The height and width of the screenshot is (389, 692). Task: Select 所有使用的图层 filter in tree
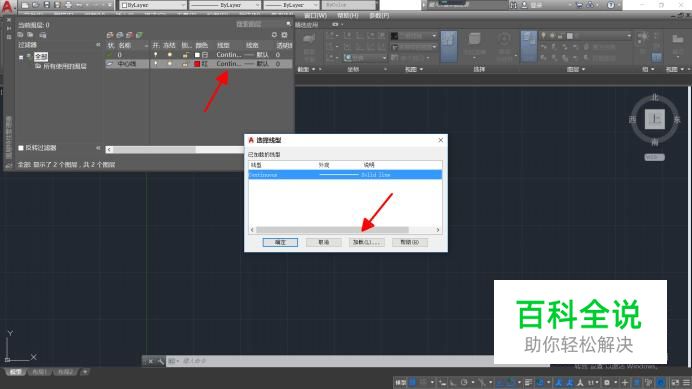tap(64, 66)
